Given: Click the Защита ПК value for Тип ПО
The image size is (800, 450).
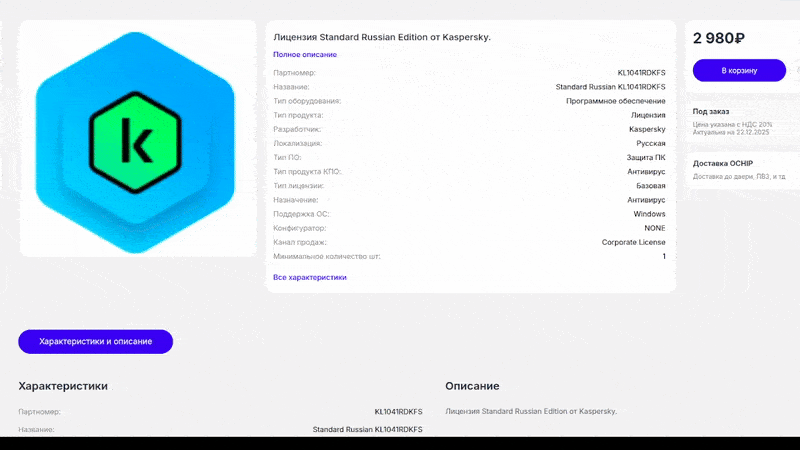Looking at the screenshot, I should point(645,157).
